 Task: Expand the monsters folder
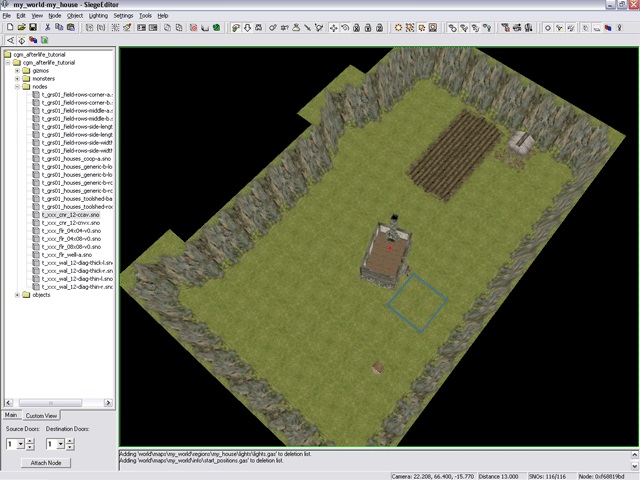17,79
